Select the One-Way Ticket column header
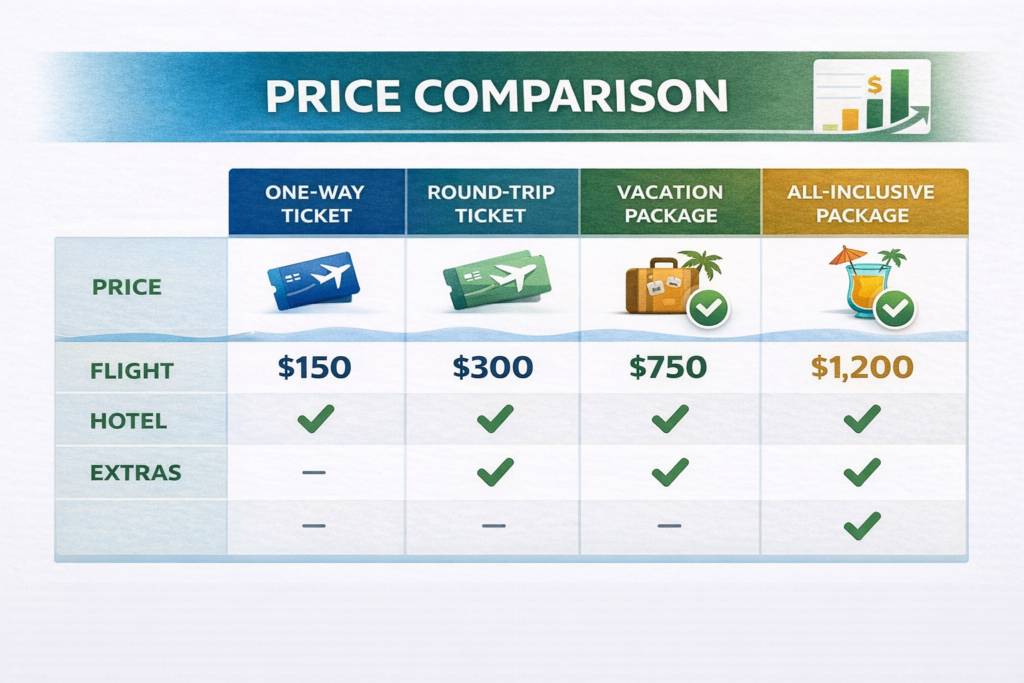1024x683 pixels. point(316,203)
